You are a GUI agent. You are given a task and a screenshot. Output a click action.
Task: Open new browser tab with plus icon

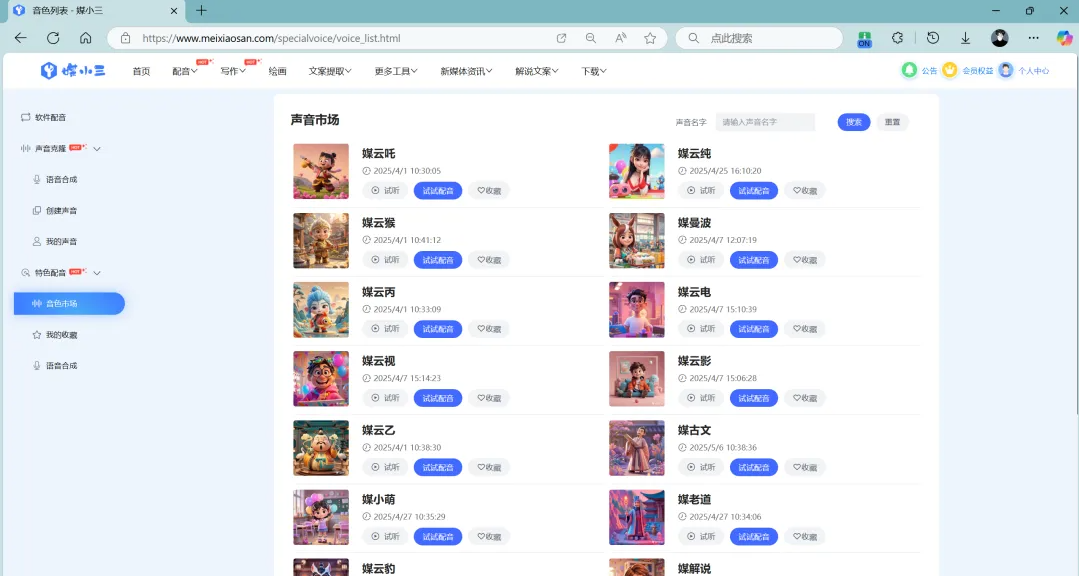(x=201, y=10)
